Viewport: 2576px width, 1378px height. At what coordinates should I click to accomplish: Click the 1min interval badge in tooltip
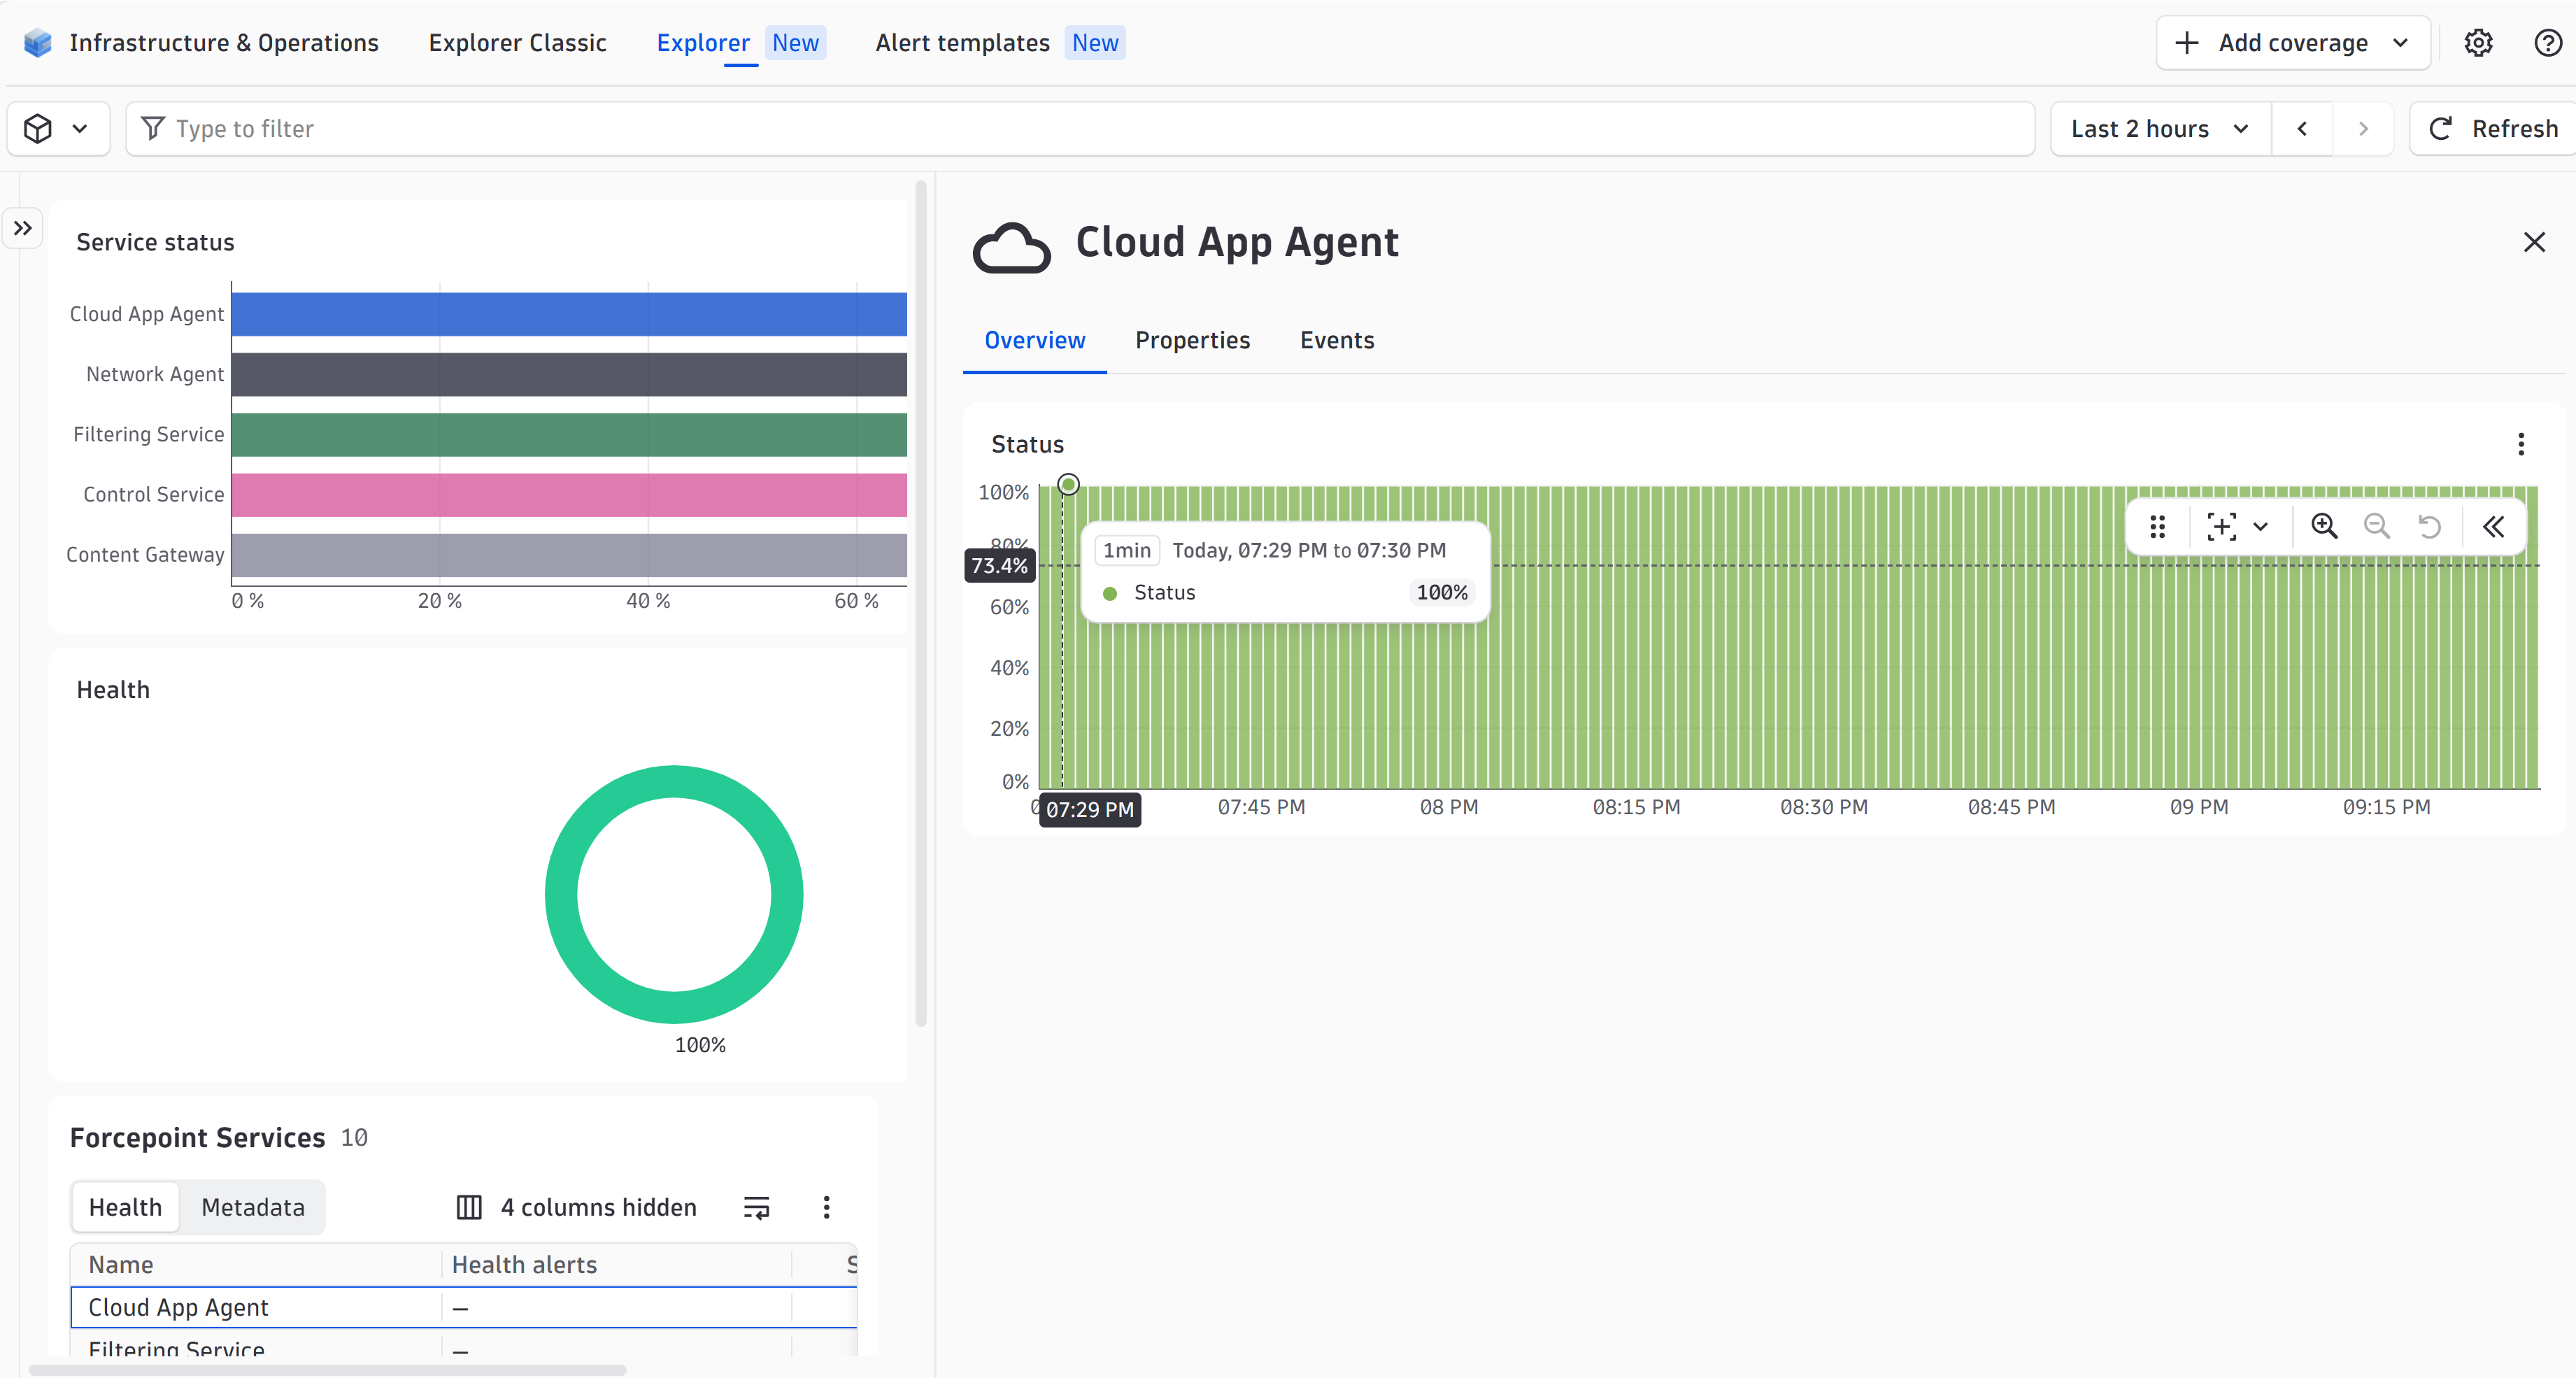coord(1127,550)
